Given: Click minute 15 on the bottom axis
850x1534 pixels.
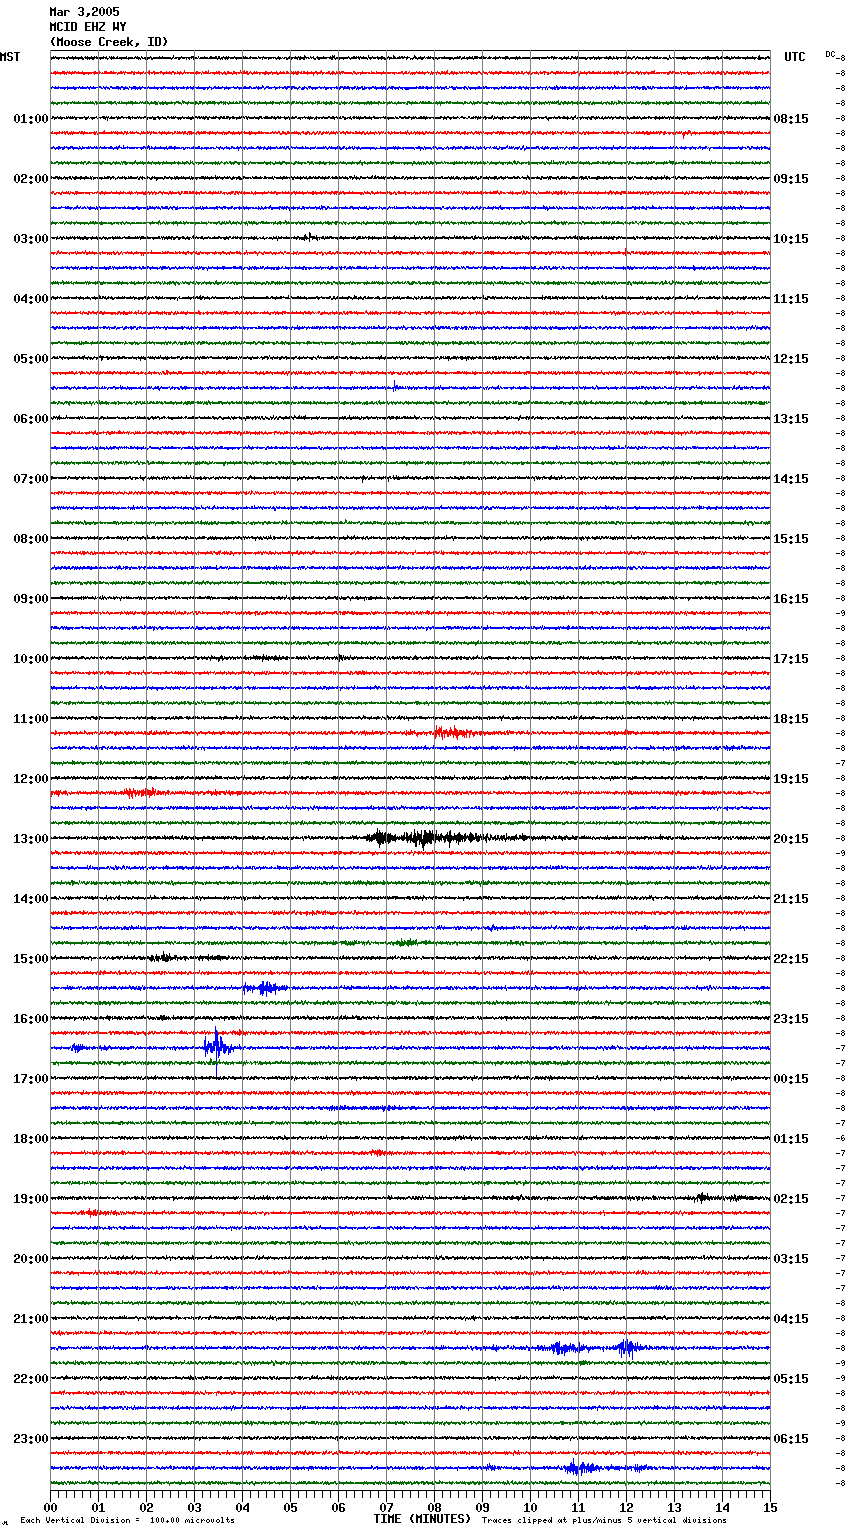Looking at the screenshot, I should tap(770, 1507).
